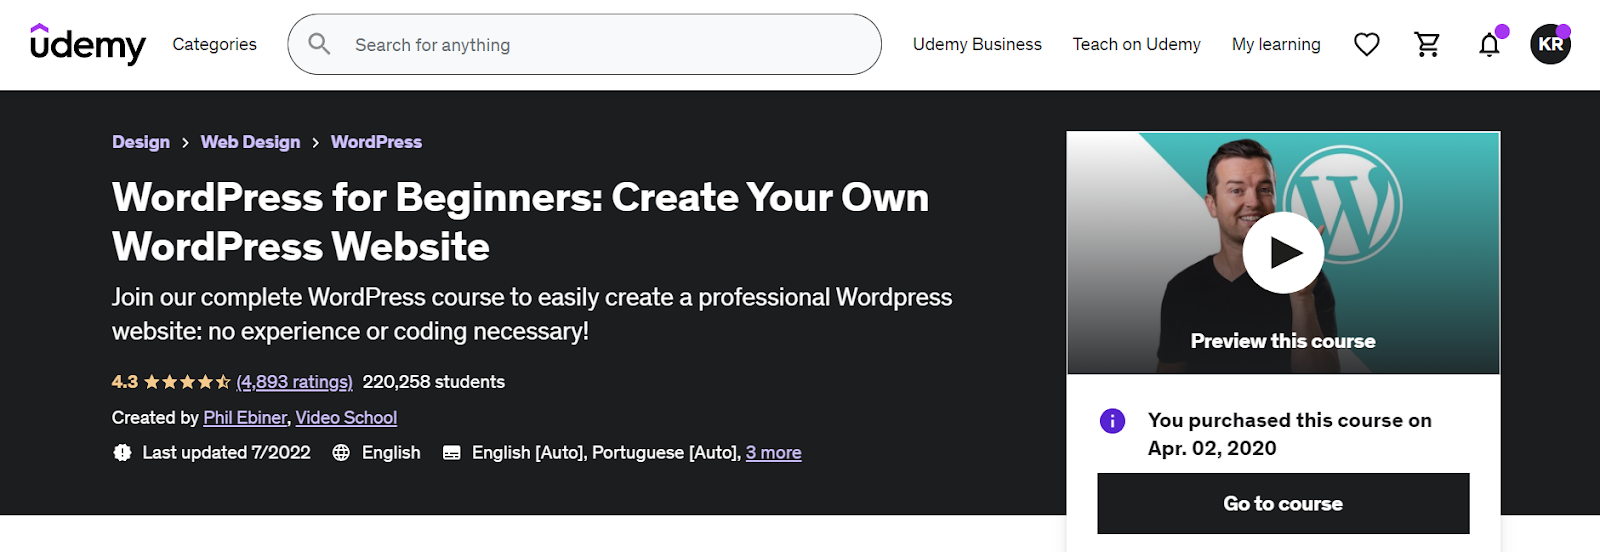Click the Preview this course label
Screen dimensions: 1600x552
(1283, 341)
